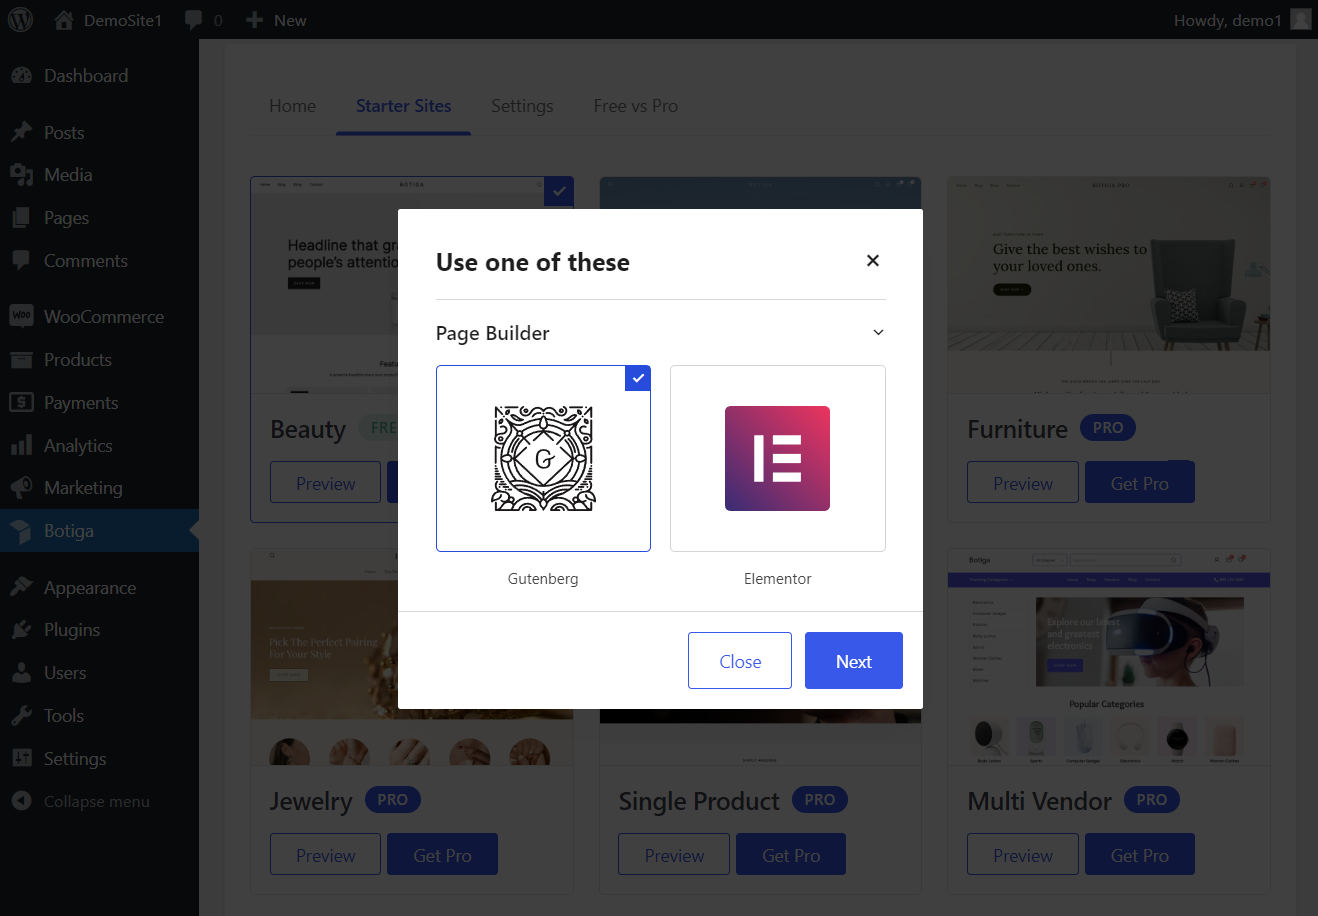Click the Collapse menu arrow icon

[21, 802]
